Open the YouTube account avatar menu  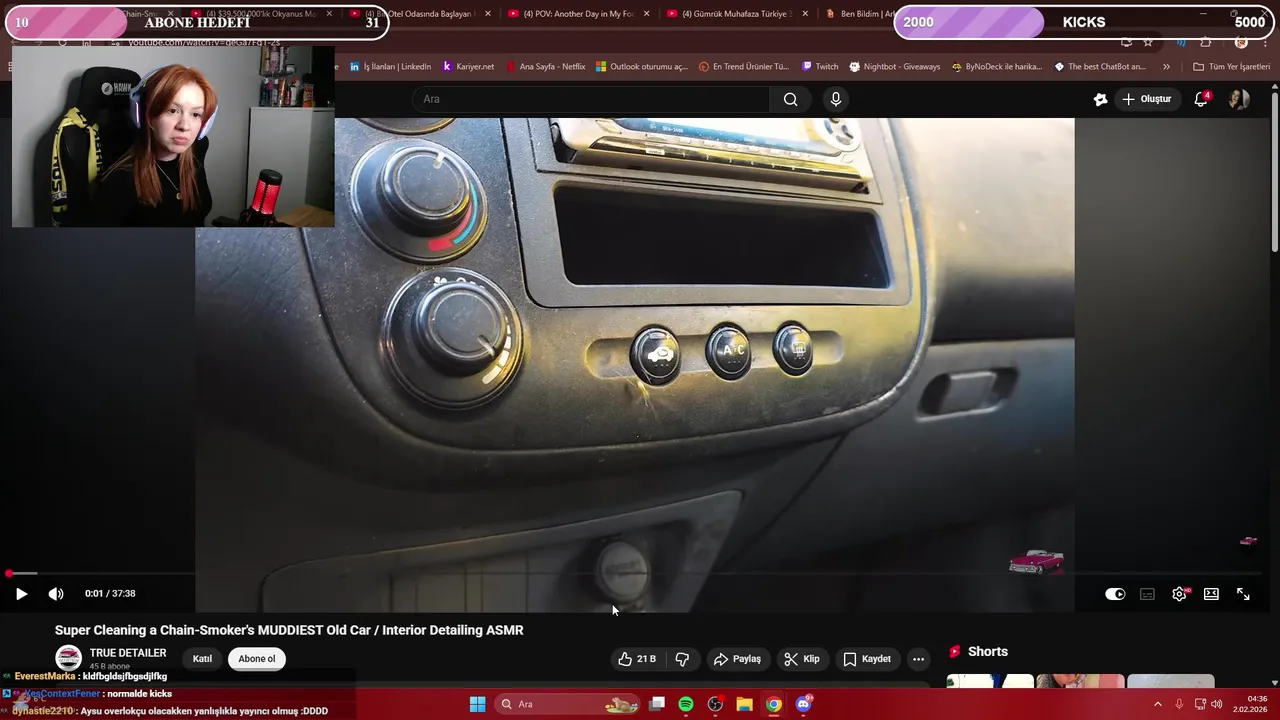(1239, 99)
